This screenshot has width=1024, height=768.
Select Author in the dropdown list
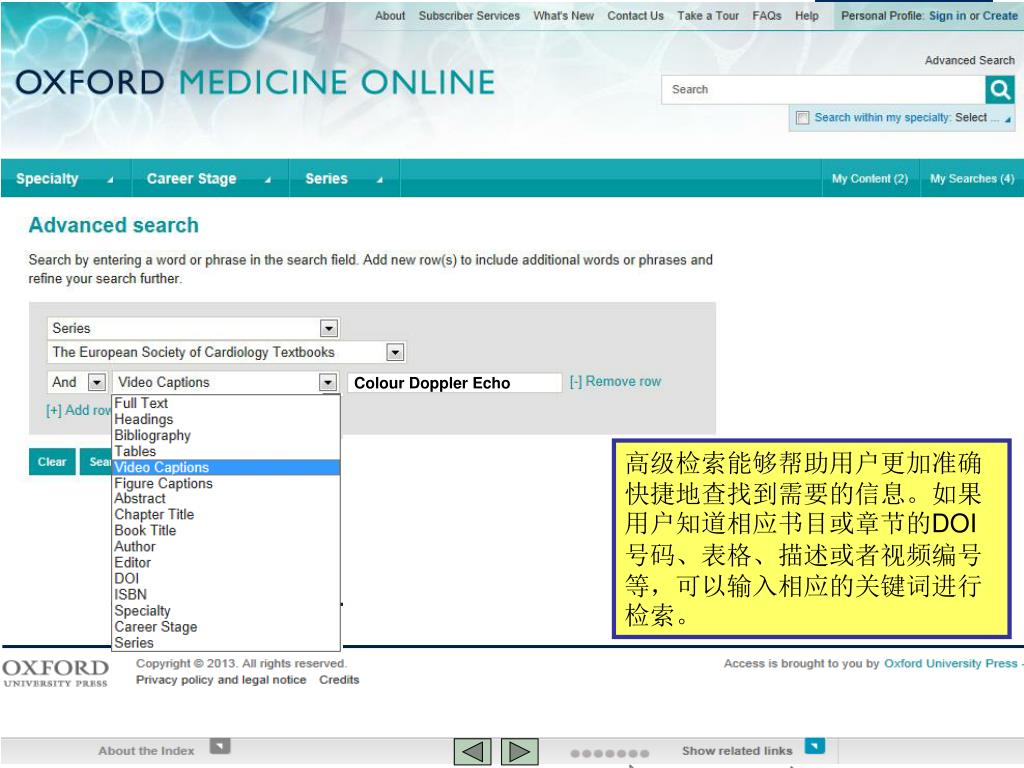pyautogui.click(x=226, y=547)
